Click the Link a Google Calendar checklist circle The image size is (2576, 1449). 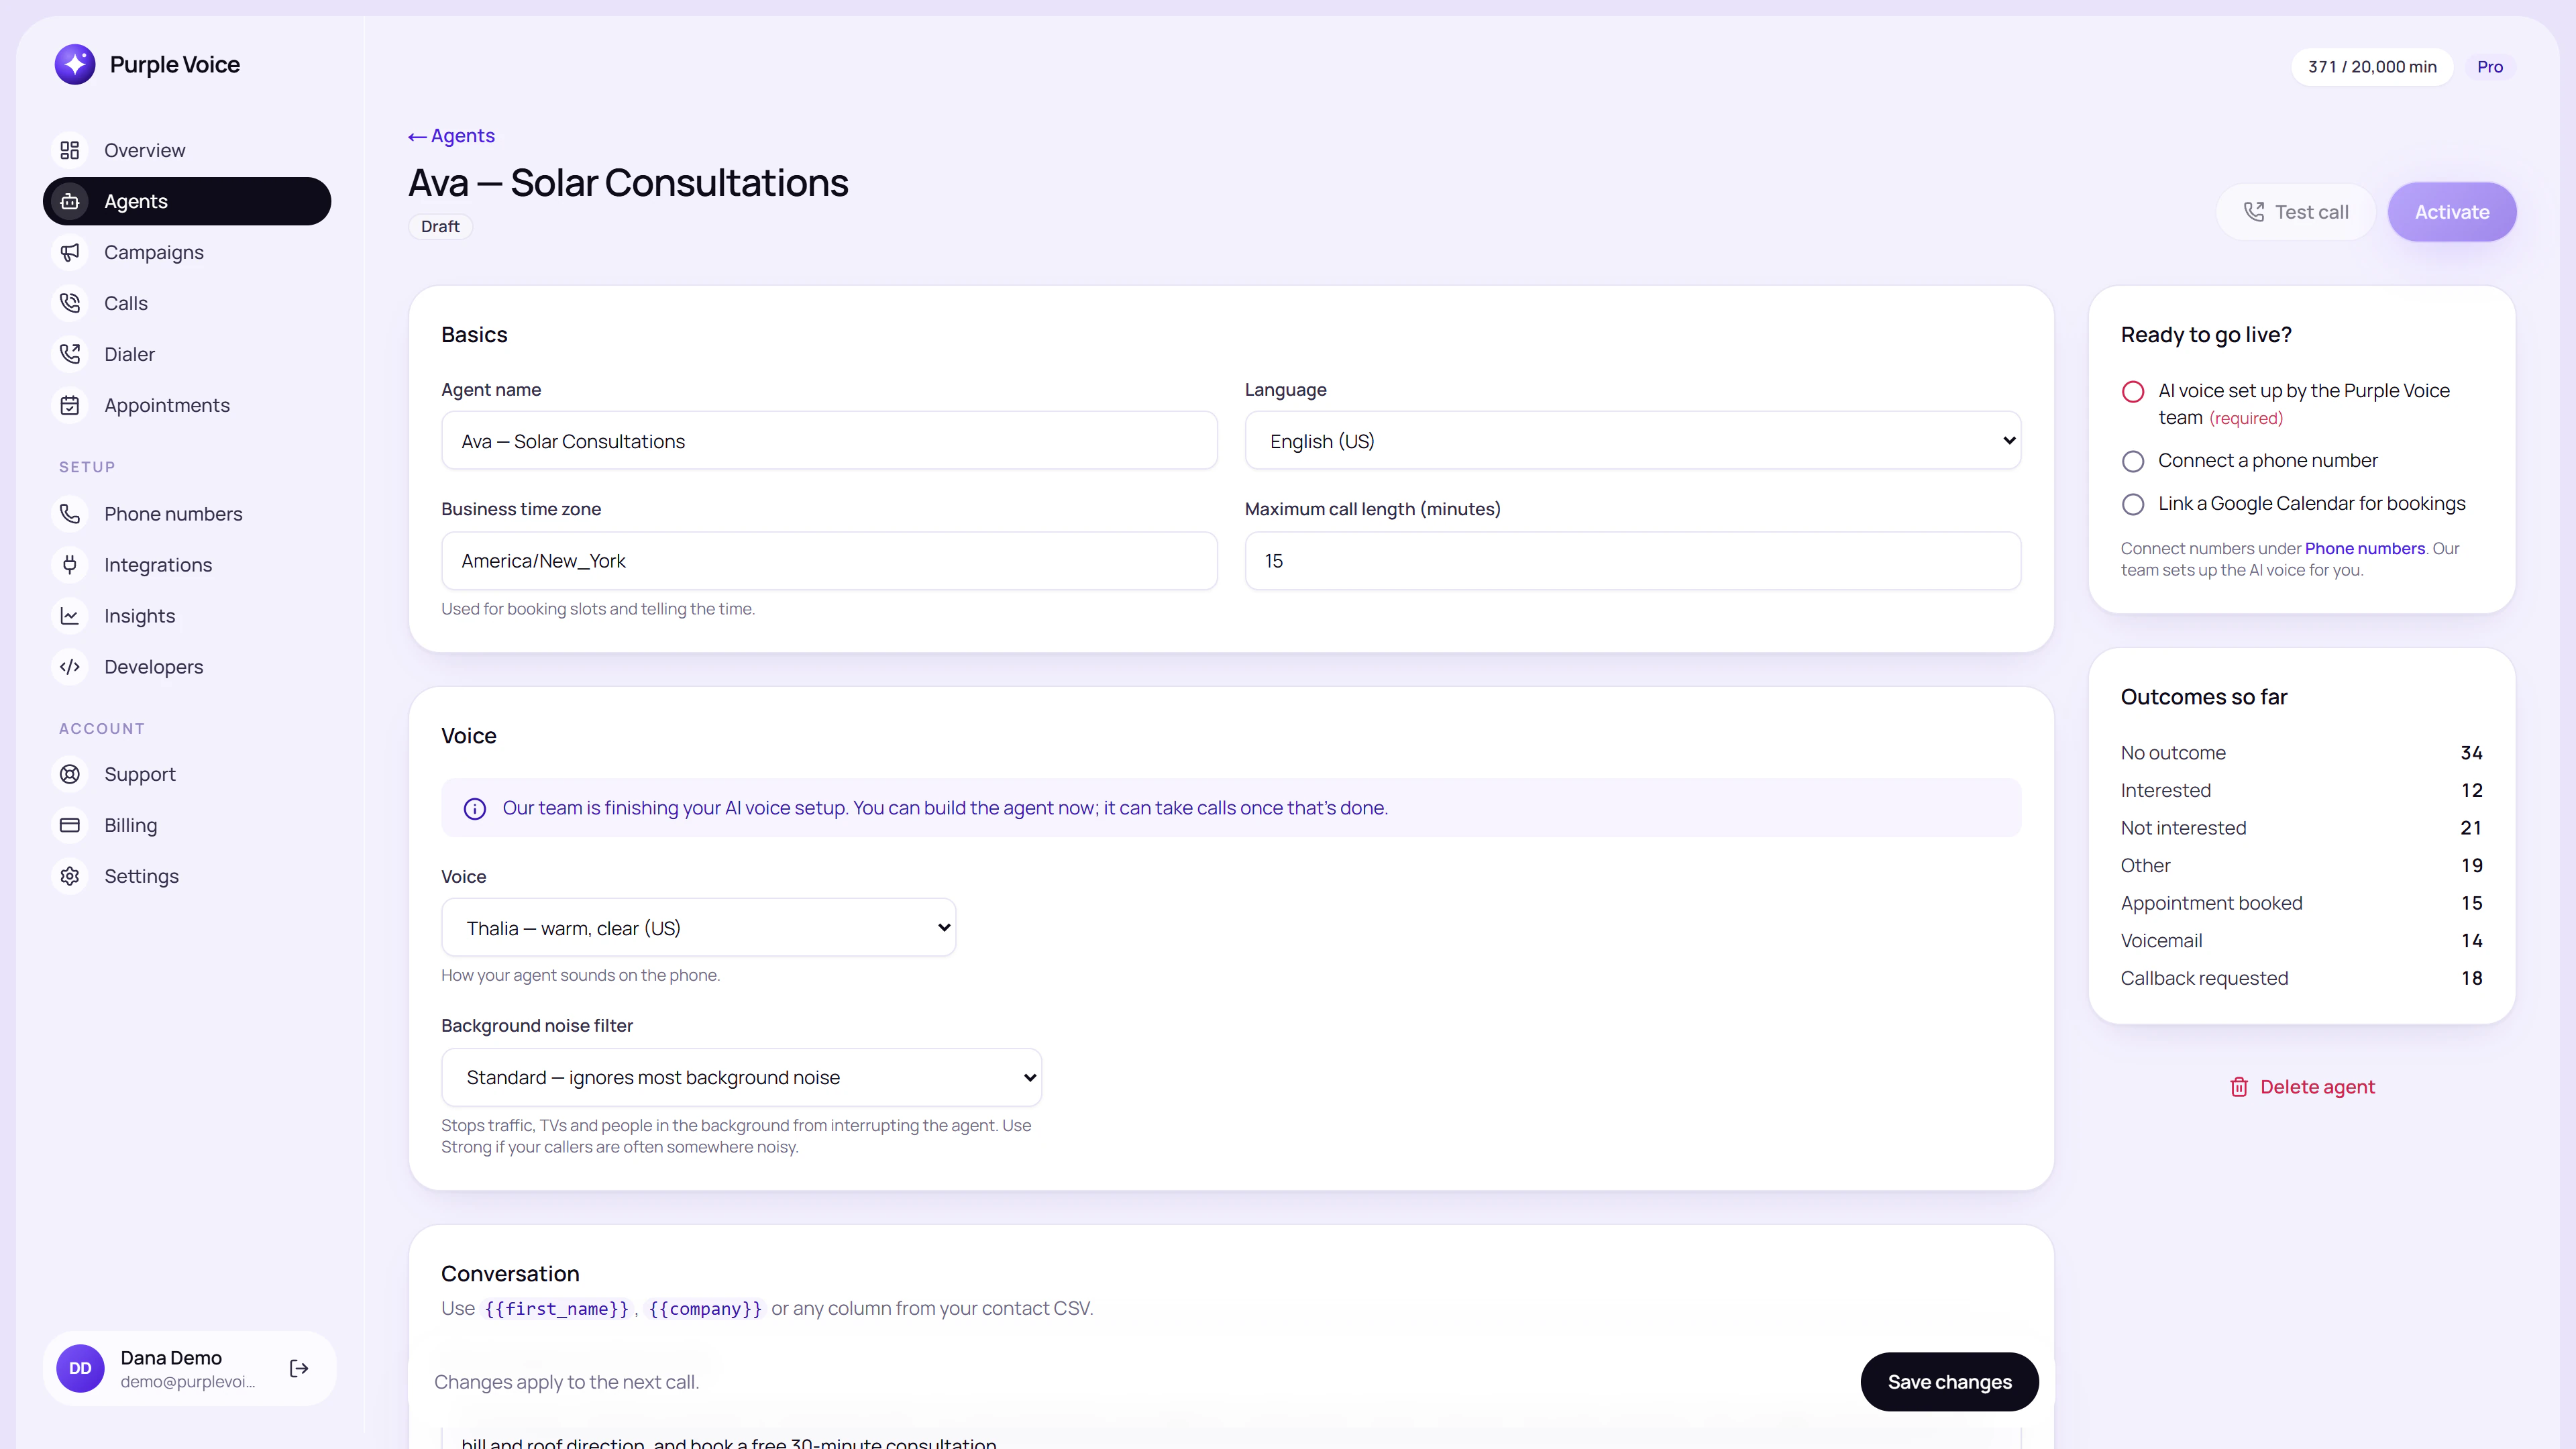(x=2133, y=504)
